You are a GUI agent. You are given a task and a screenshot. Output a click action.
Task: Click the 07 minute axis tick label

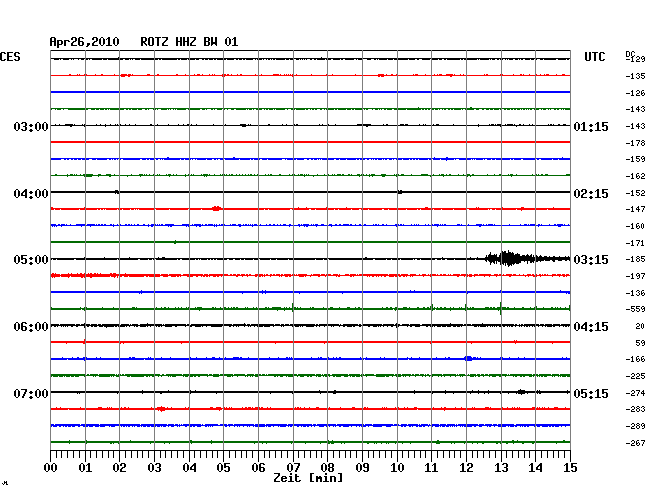pyautogui.click(x=293, y=468)
